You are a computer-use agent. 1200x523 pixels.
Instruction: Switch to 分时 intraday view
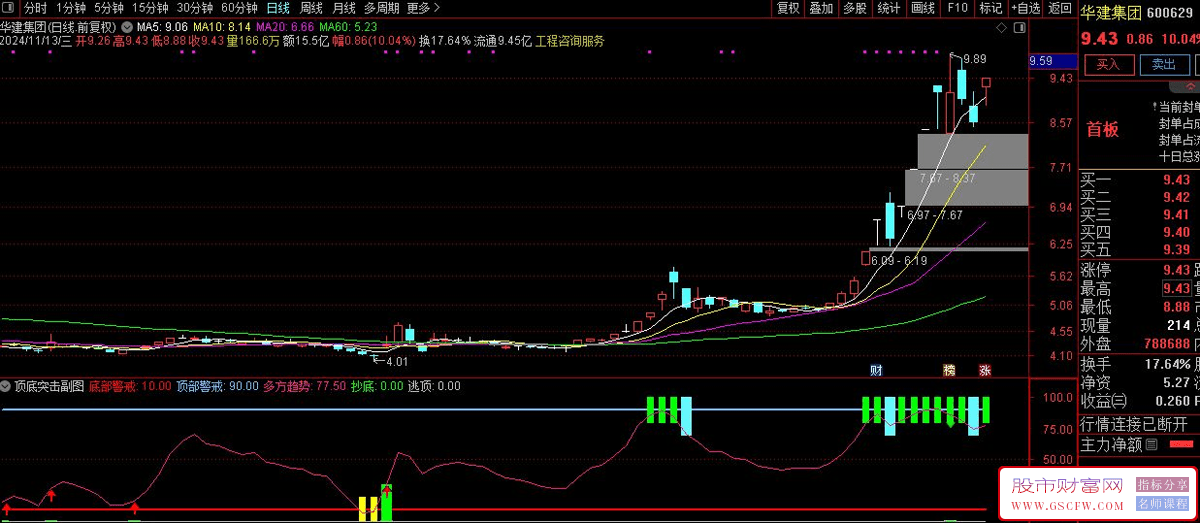tap(35, 8)
